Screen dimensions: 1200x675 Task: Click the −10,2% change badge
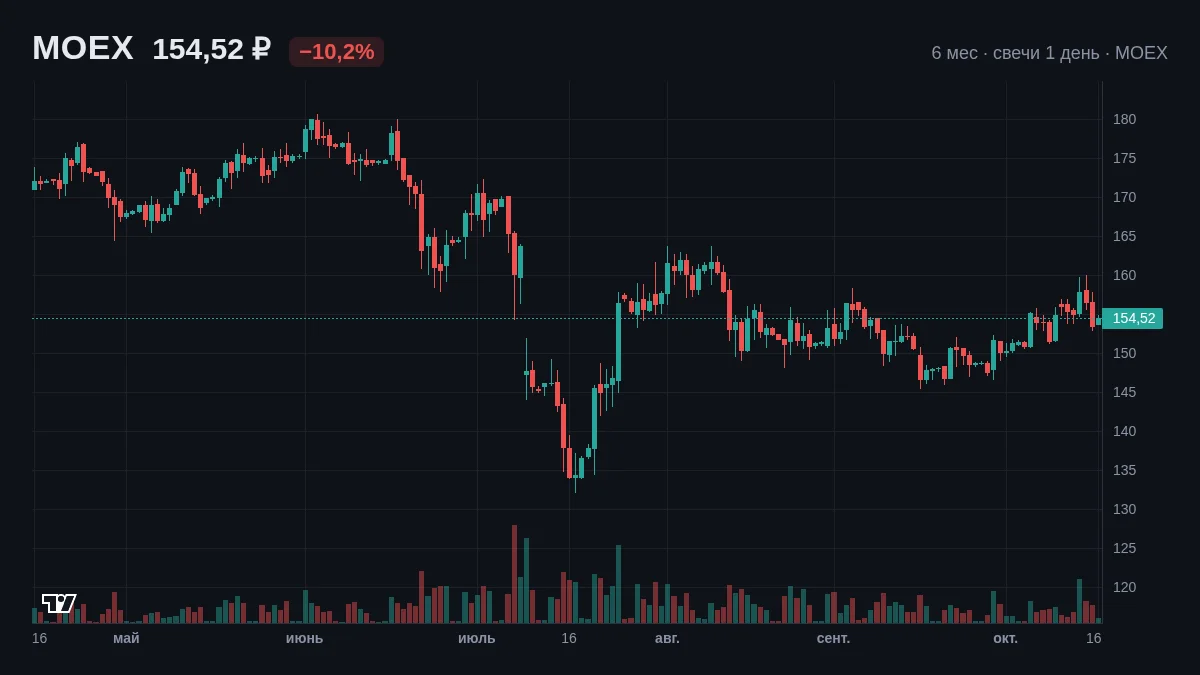click(x=336, y=52)
